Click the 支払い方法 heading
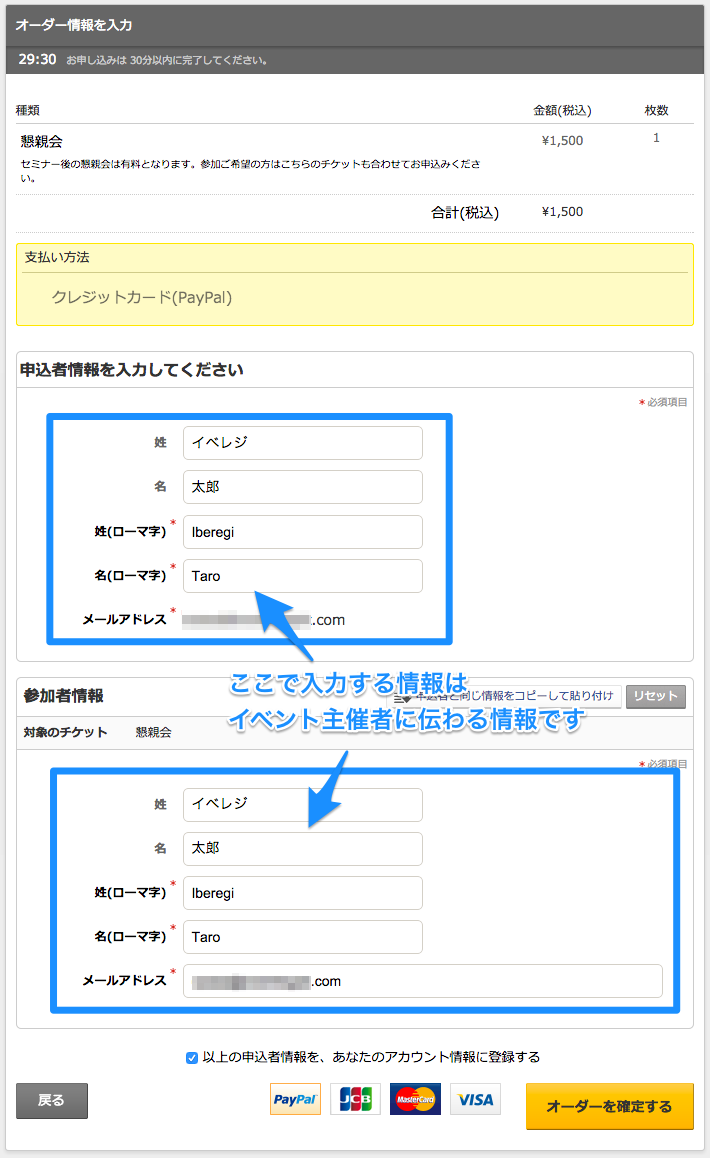The image size is (710, 1158). (x=57, y=257)
